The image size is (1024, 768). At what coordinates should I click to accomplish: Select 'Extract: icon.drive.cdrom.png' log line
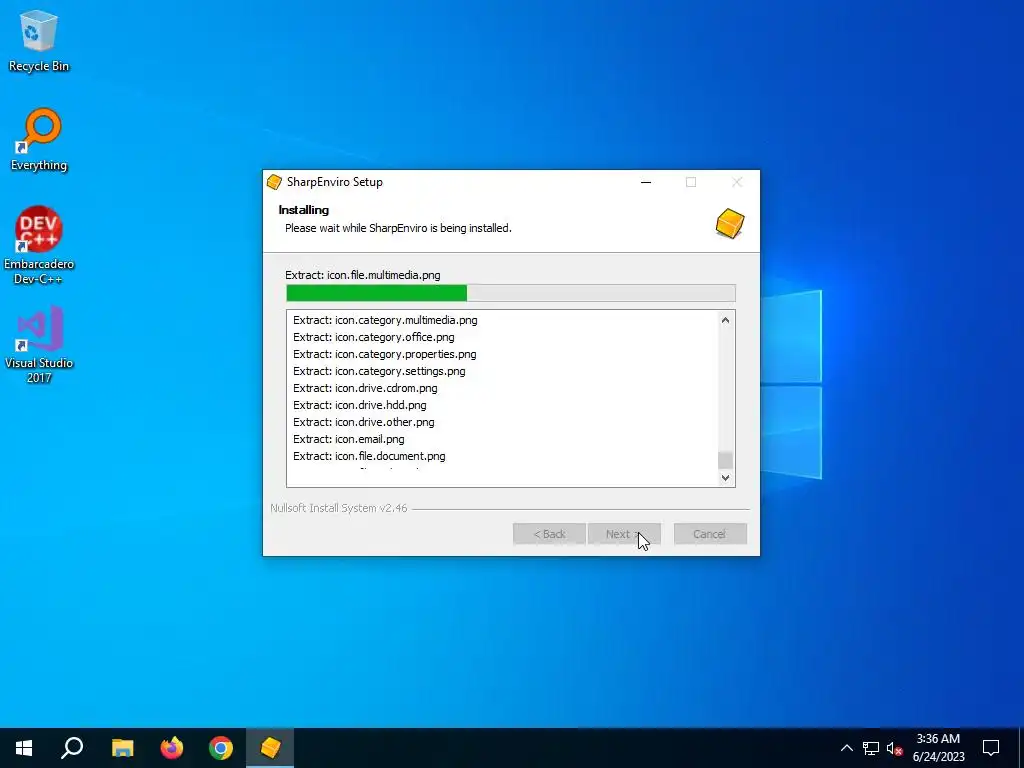coord(365,388)
